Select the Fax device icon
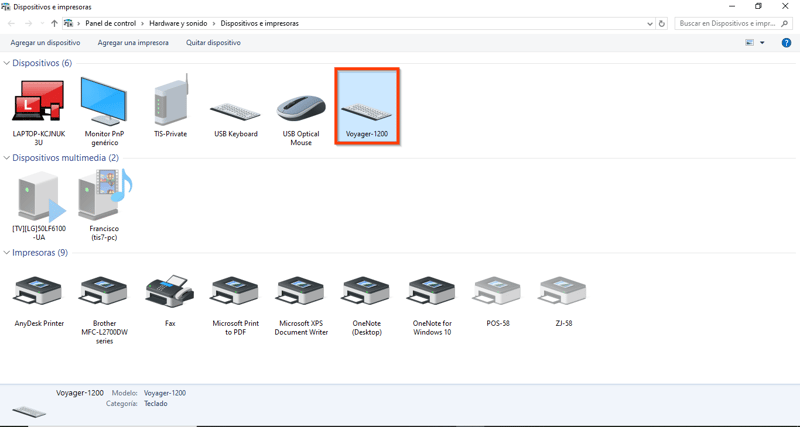Screen dimensions: 800x427 [x=170, y=301]
